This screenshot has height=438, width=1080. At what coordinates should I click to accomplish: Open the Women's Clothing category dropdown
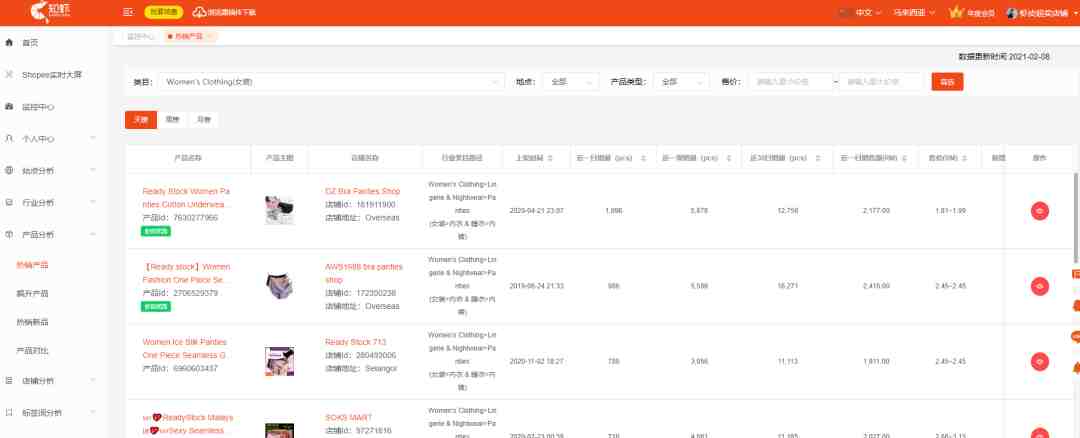coord(331,82)
